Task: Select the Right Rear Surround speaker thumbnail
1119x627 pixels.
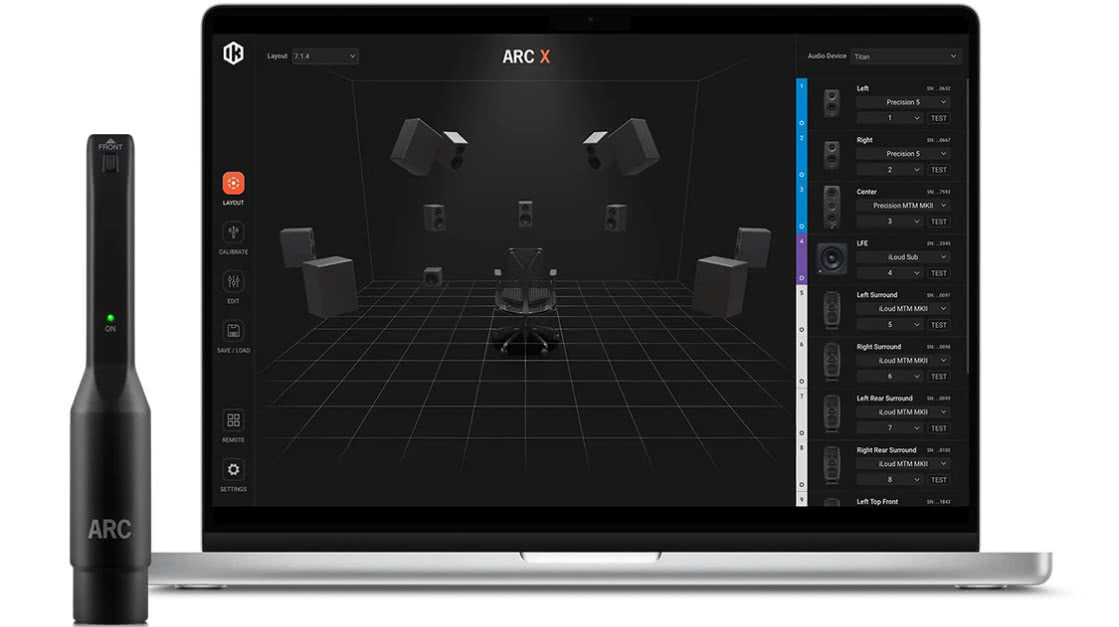Action: (x=831, y=465)
